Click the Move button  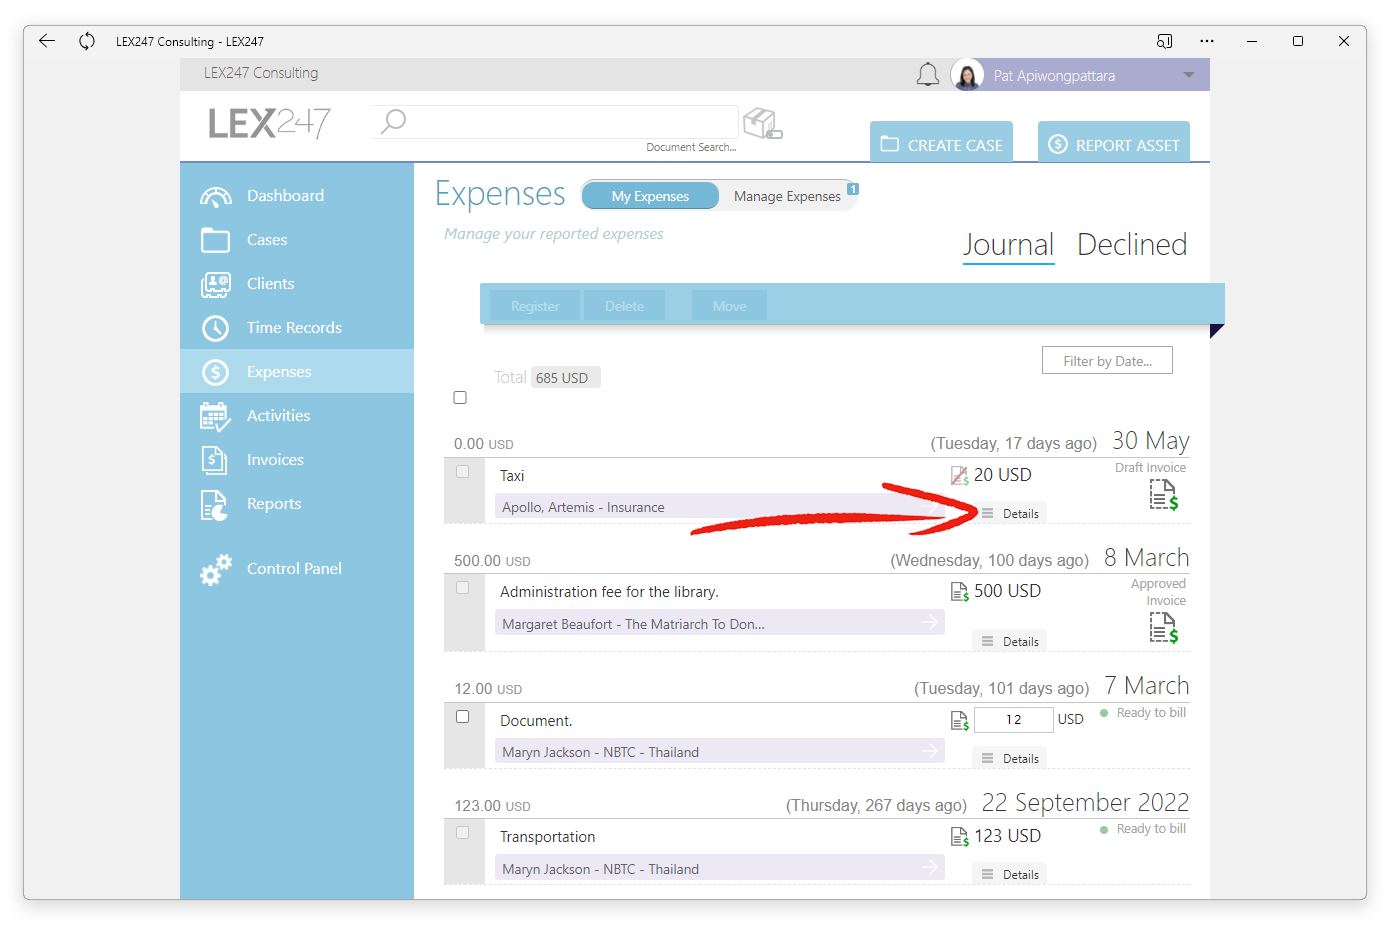pyautogui.click(x=729, y=306)
